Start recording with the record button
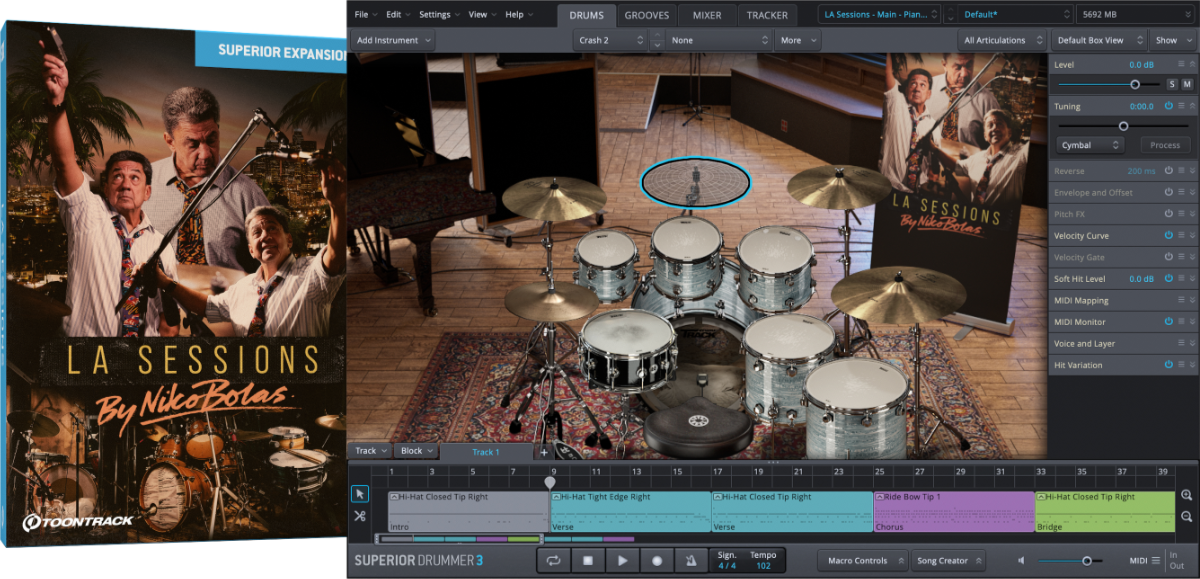 [657, 561]
